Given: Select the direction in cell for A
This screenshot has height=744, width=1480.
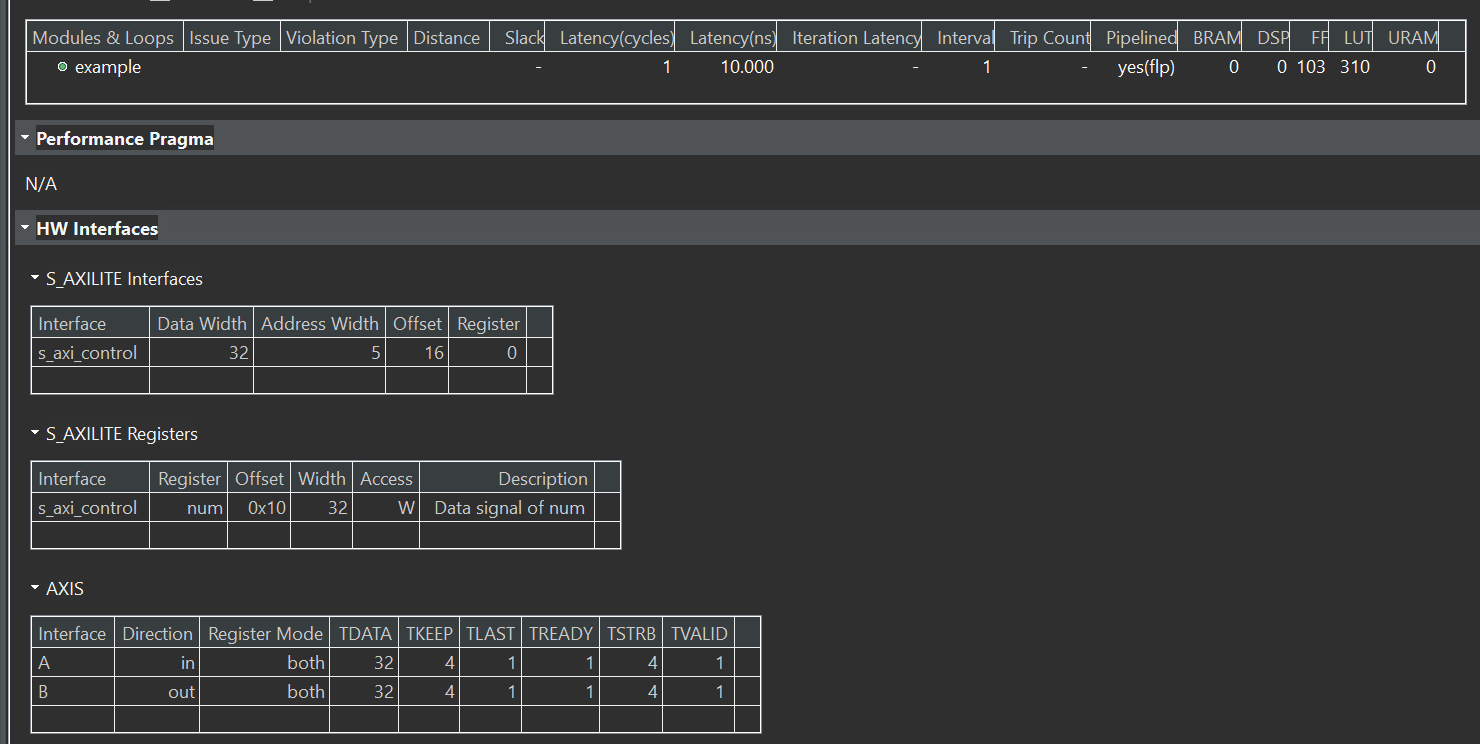Looking at the screenshot, I should point(157,662).
